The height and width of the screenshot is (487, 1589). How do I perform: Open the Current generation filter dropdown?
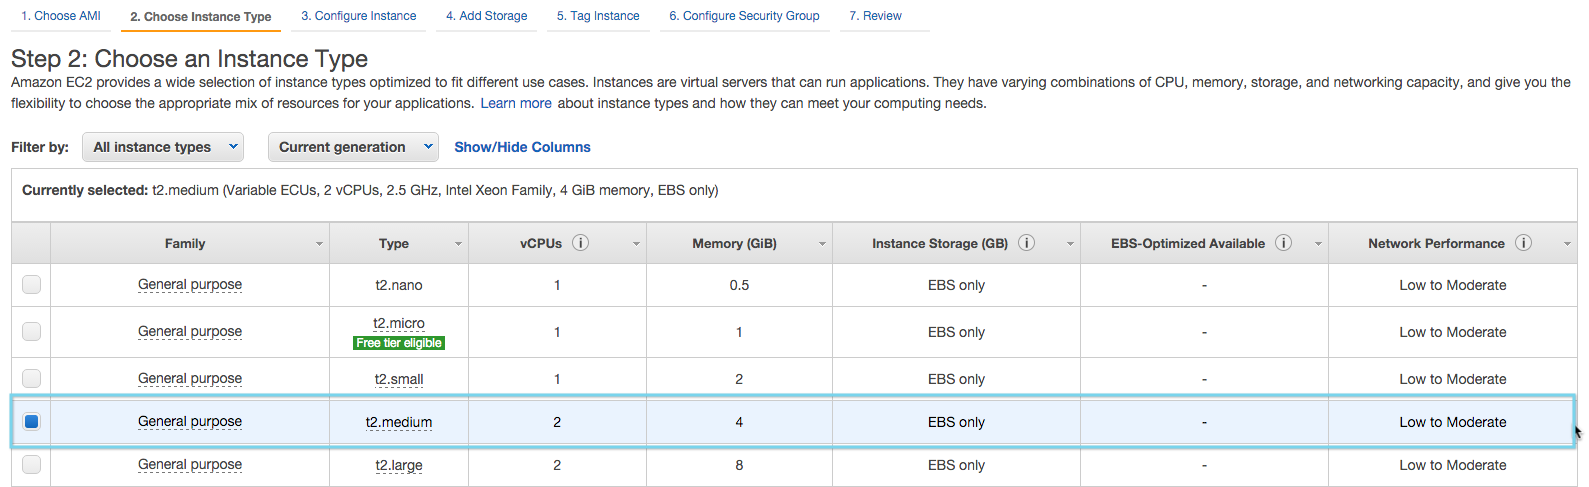point(354,147)
